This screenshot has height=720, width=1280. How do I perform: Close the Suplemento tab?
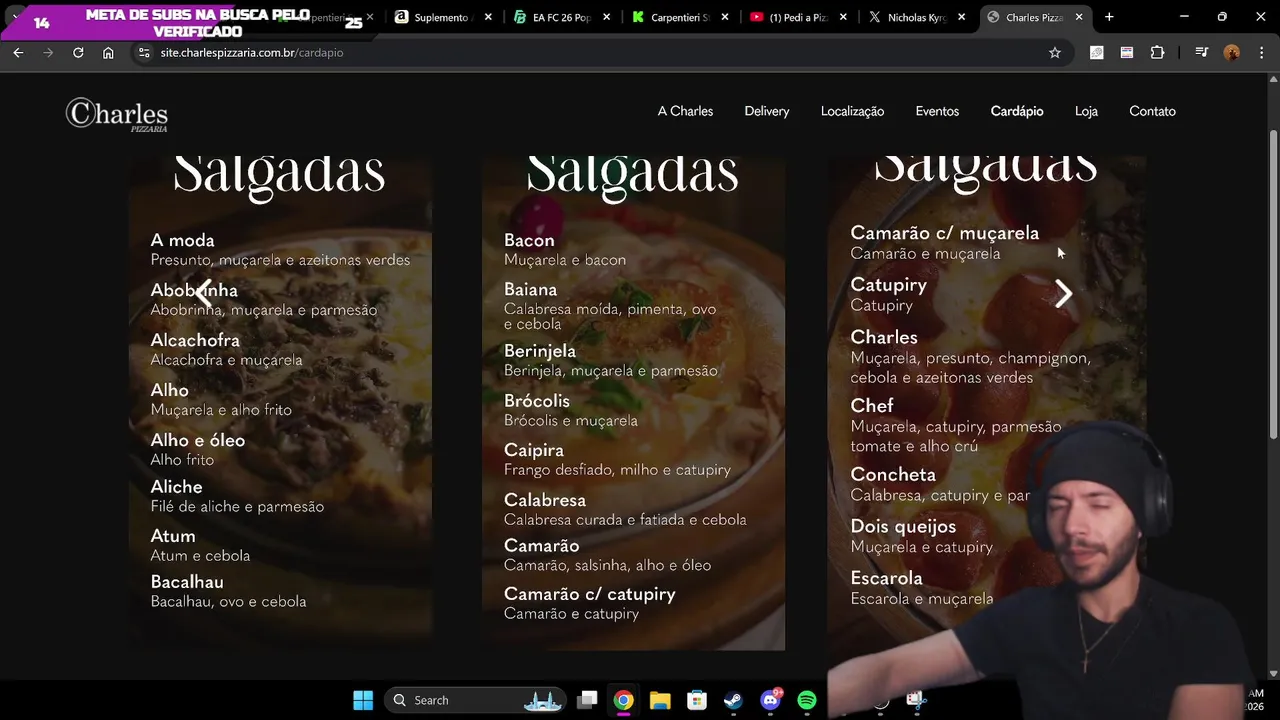point(488,17)
